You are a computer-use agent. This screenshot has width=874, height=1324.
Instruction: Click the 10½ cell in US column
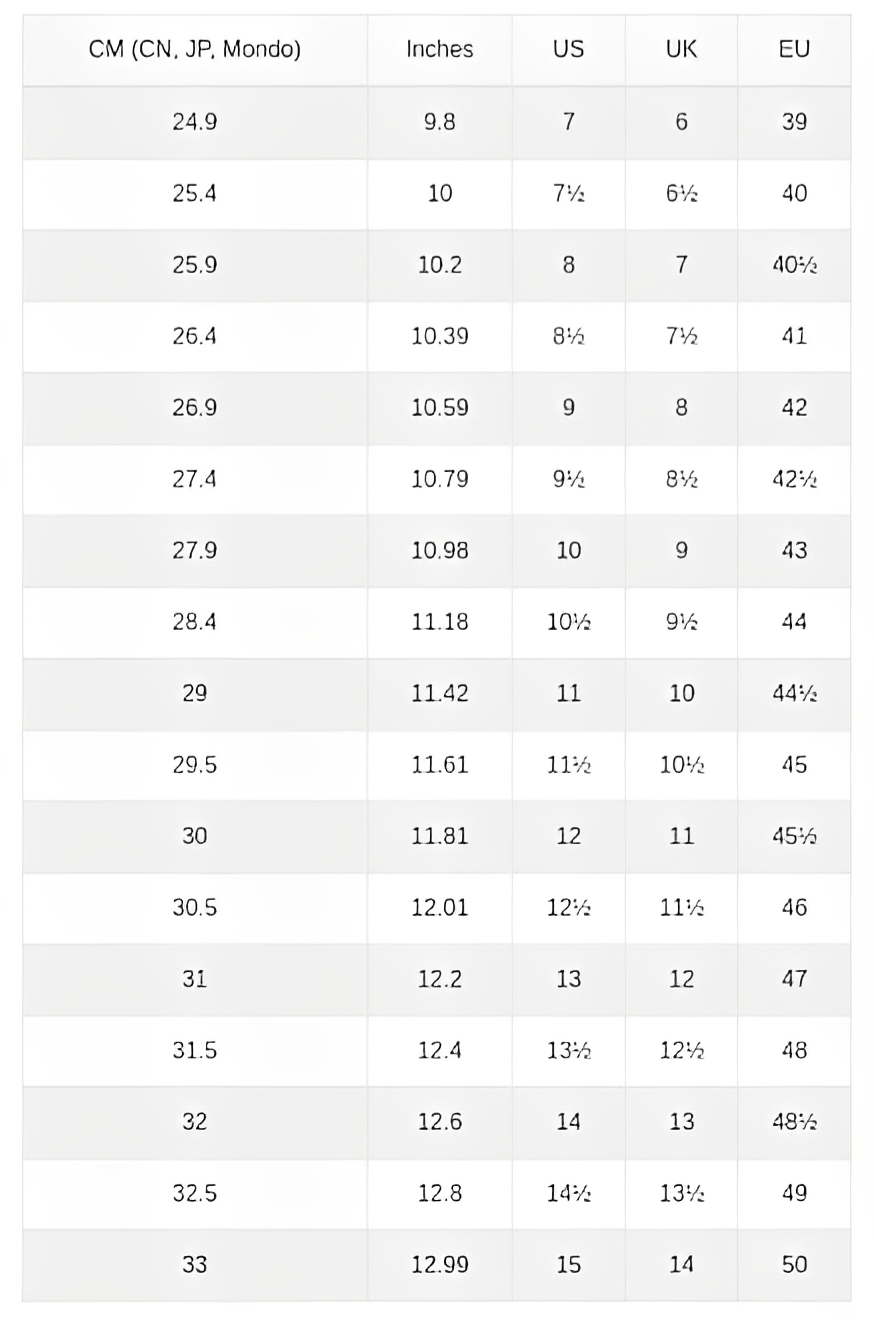(x=568, y=622)
